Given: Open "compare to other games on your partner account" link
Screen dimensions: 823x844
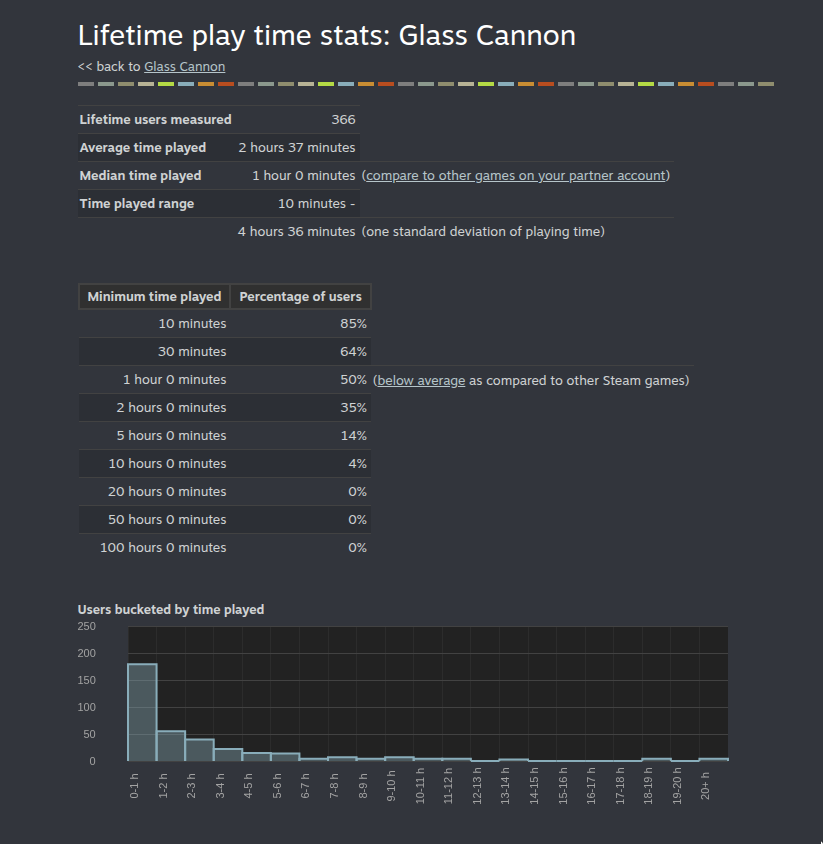Looking at the screenshot, I should tap(515, 175).
